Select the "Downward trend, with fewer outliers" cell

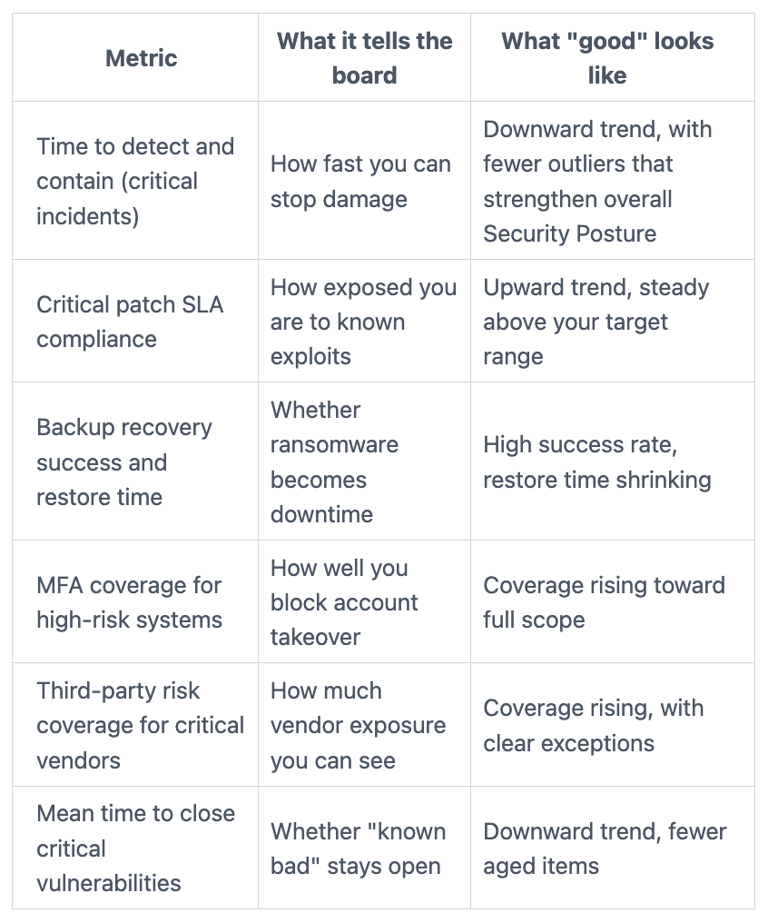613,181
